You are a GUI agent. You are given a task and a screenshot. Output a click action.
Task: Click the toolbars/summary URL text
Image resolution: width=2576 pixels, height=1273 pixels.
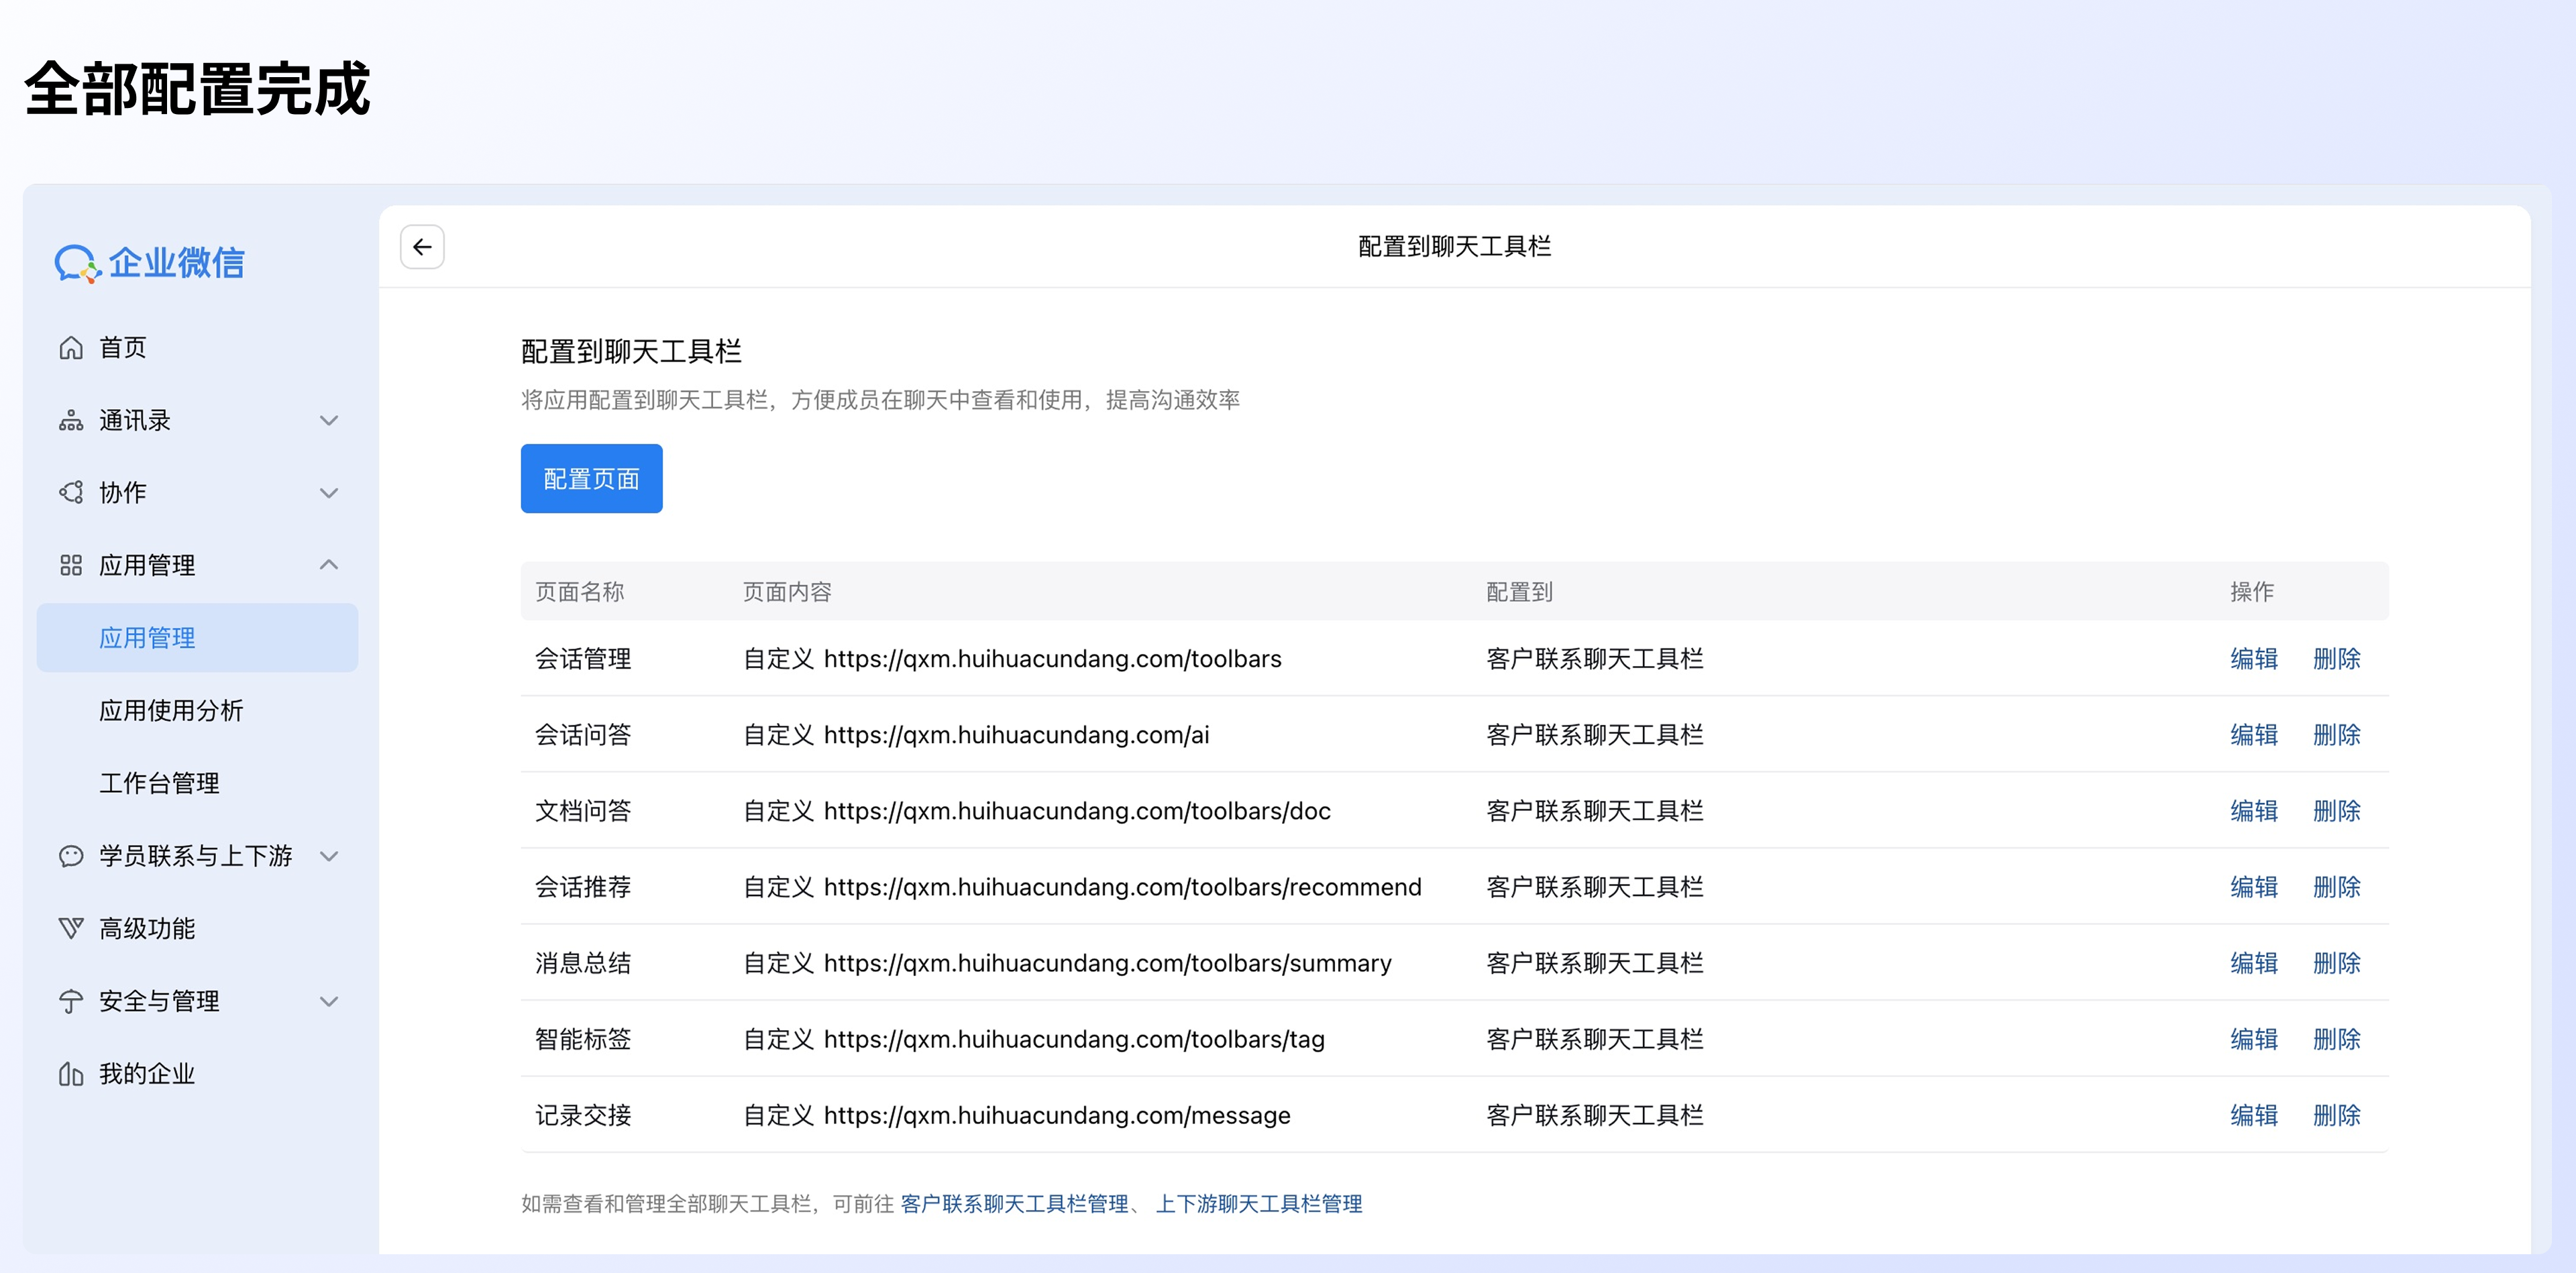[x=1107, y=963]
